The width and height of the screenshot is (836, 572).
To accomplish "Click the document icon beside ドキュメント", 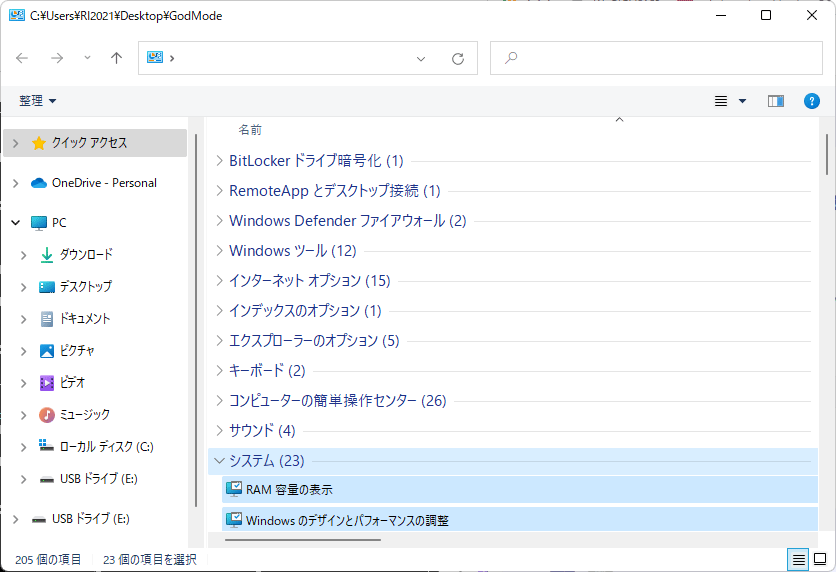I will point(47,319).
